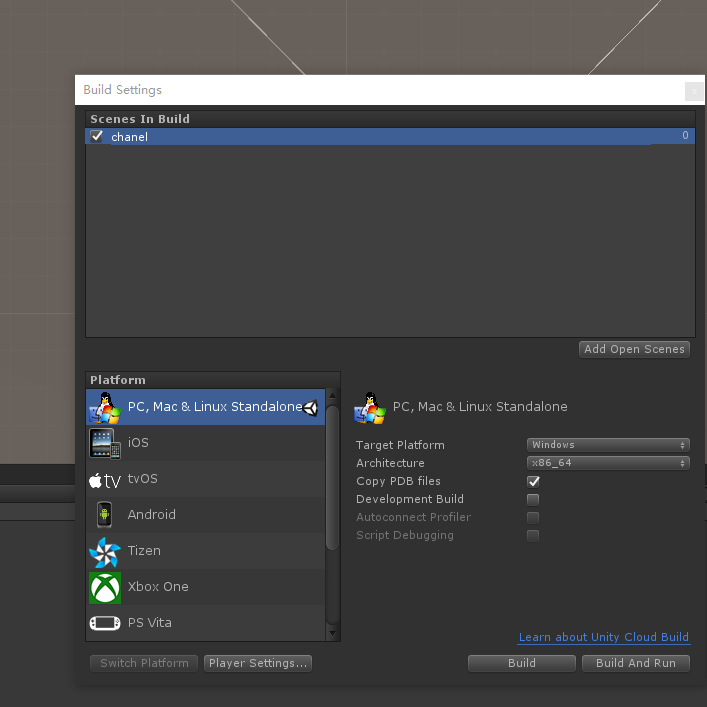Select the iOS platform row
This screenshot has height=707, width=707.
click(x=206, y=443)
